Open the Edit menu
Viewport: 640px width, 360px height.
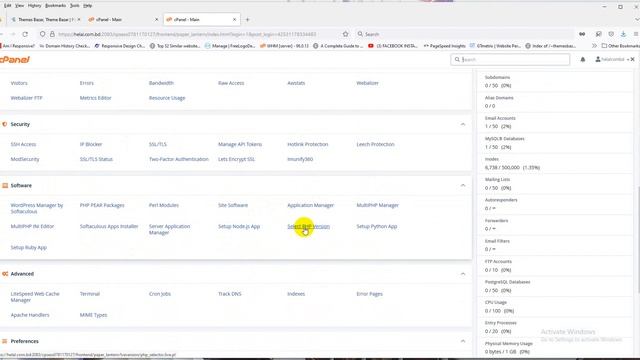8,6
